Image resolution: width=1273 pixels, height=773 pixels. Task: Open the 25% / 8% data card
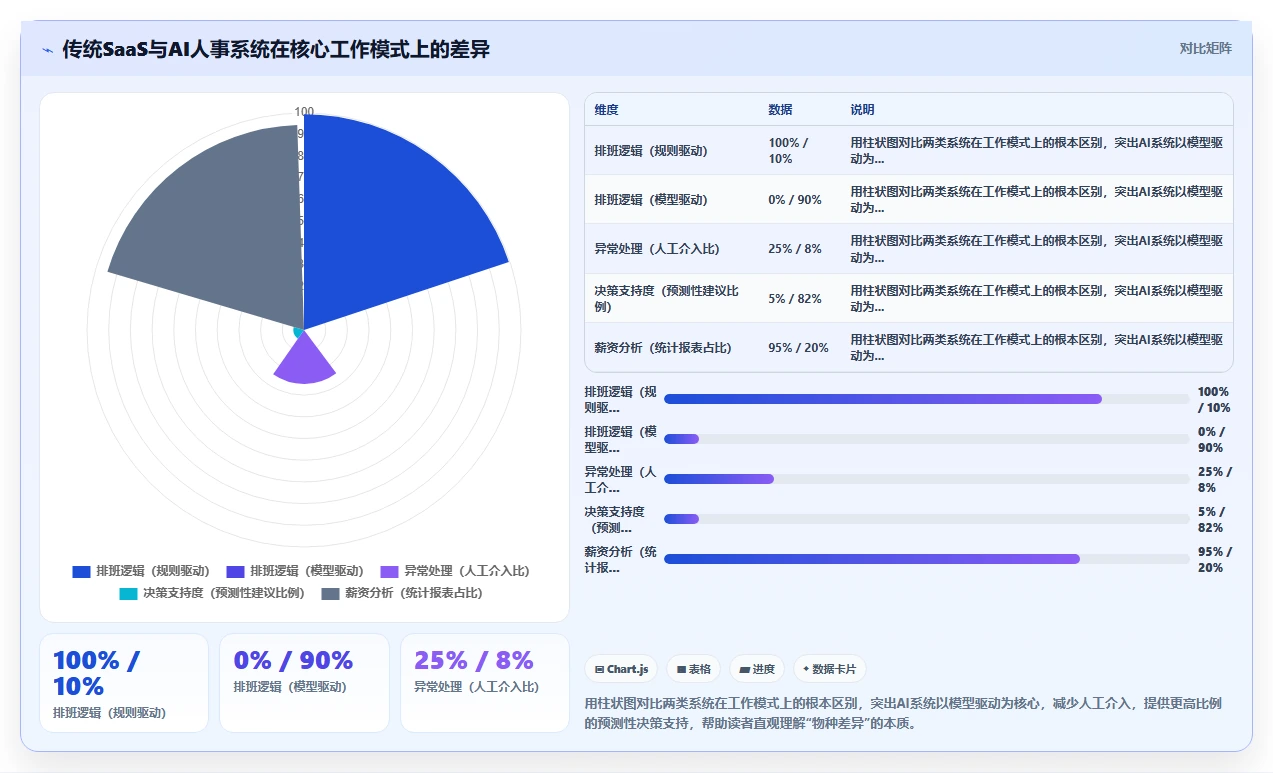coord(485,683)
